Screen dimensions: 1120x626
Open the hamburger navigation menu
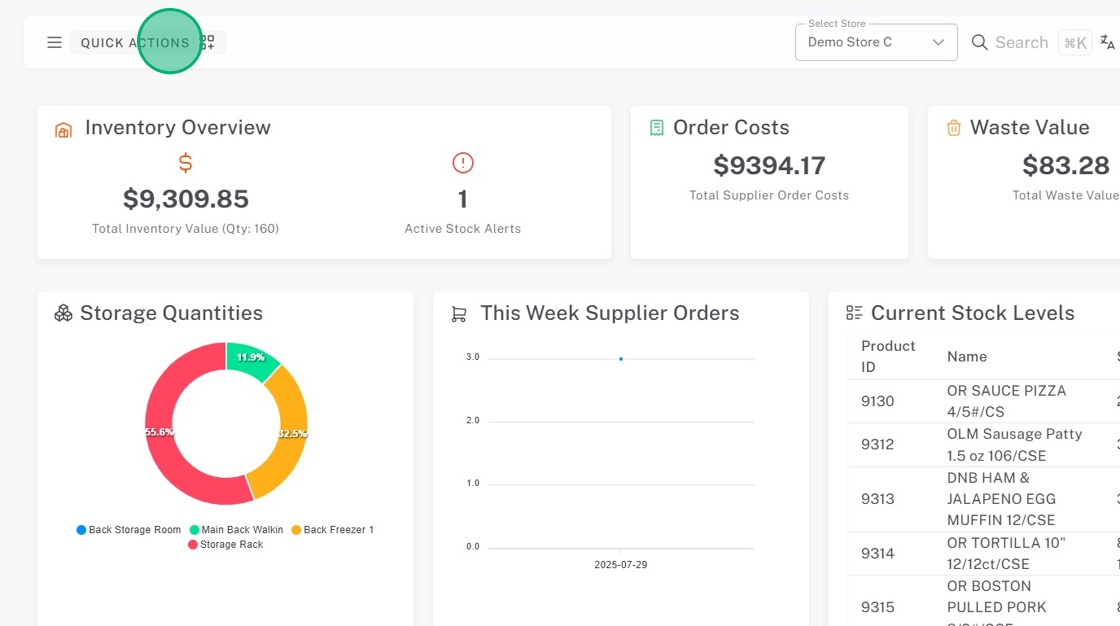point(54,43)
